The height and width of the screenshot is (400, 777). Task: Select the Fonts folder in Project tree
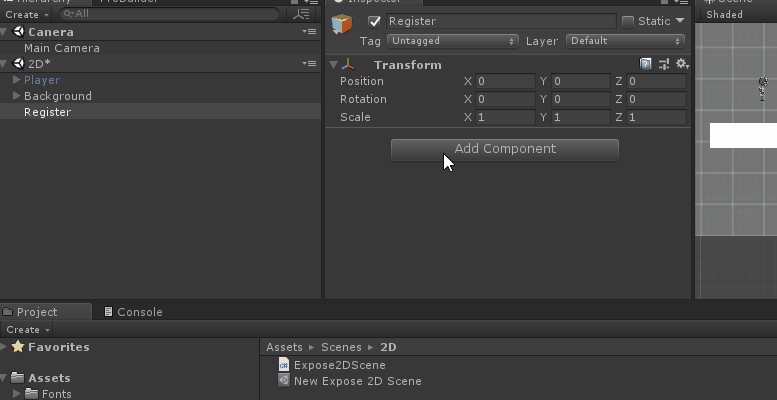click(56, 394)
